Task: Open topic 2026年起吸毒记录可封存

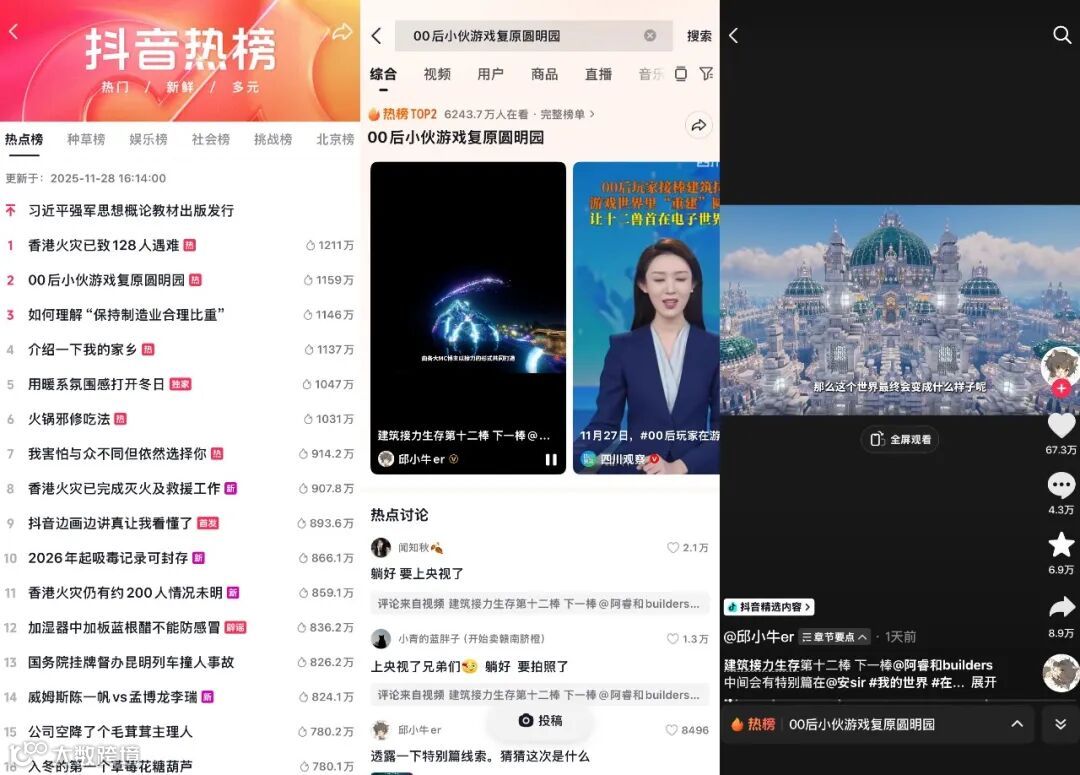Action: [x=108, y=558]
